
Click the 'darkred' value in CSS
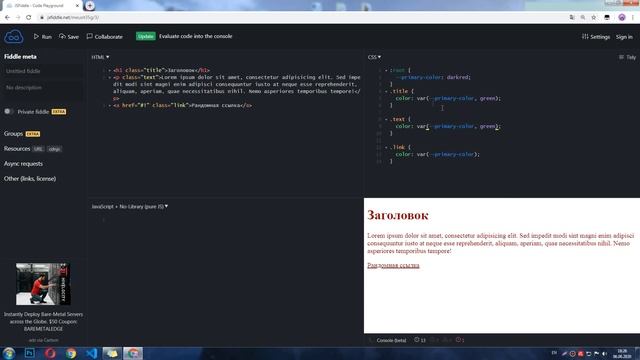click(458, 77)
